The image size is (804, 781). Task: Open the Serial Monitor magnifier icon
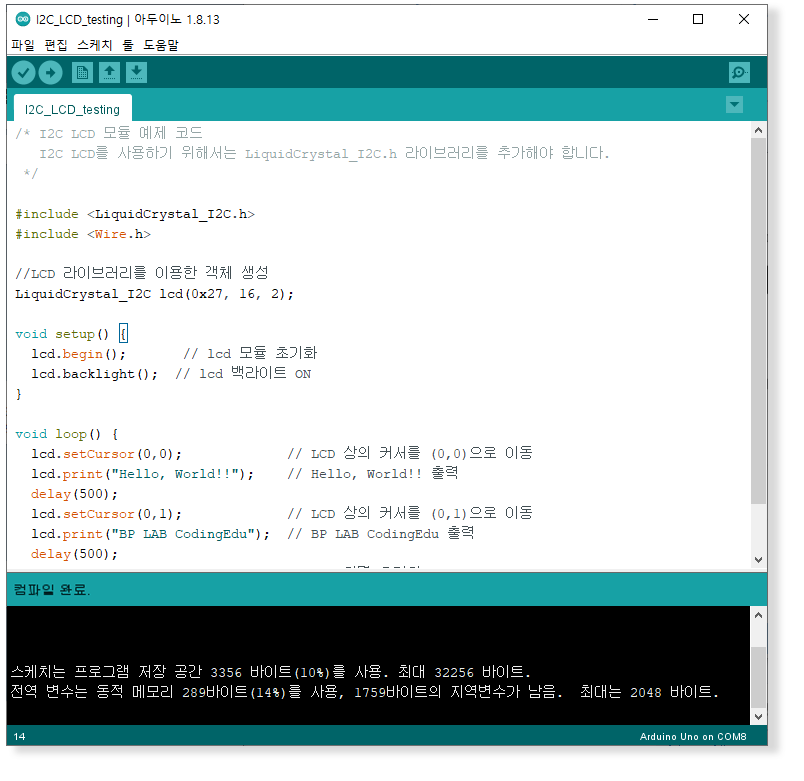pos(739,73)
